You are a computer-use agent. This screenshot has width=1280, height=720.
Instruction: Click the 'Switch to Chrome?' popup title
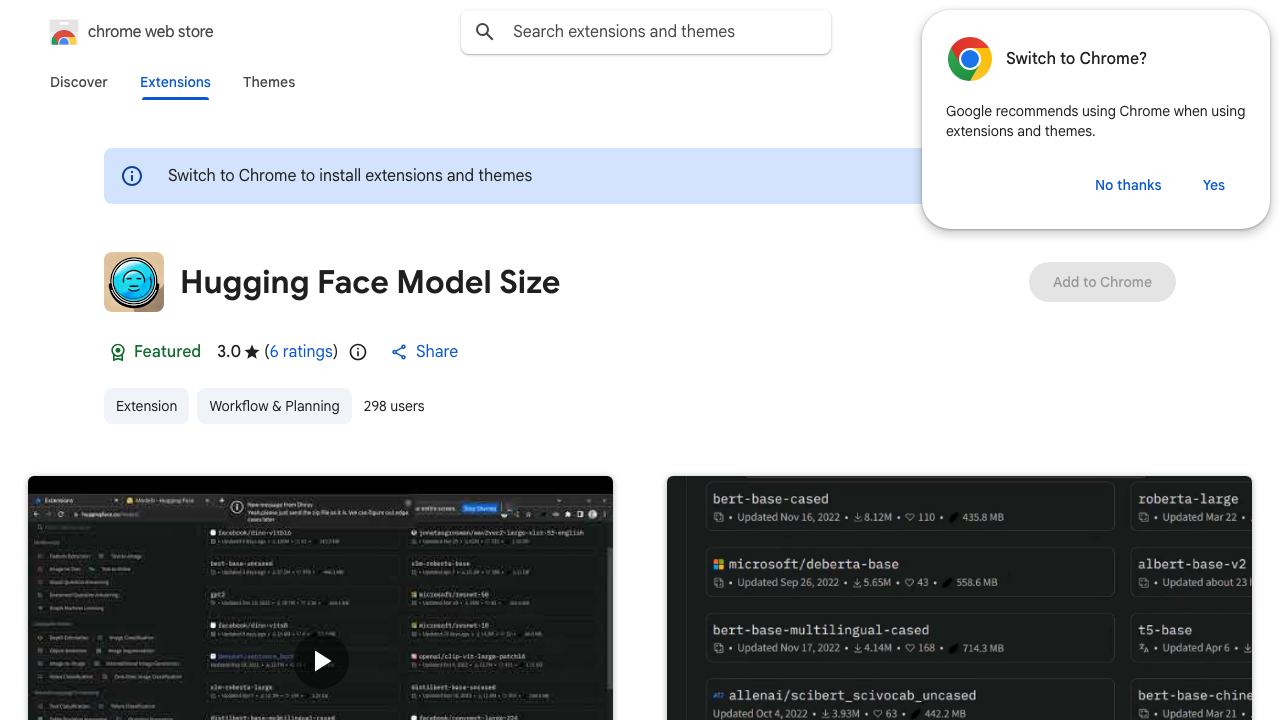pos(1076,59)
